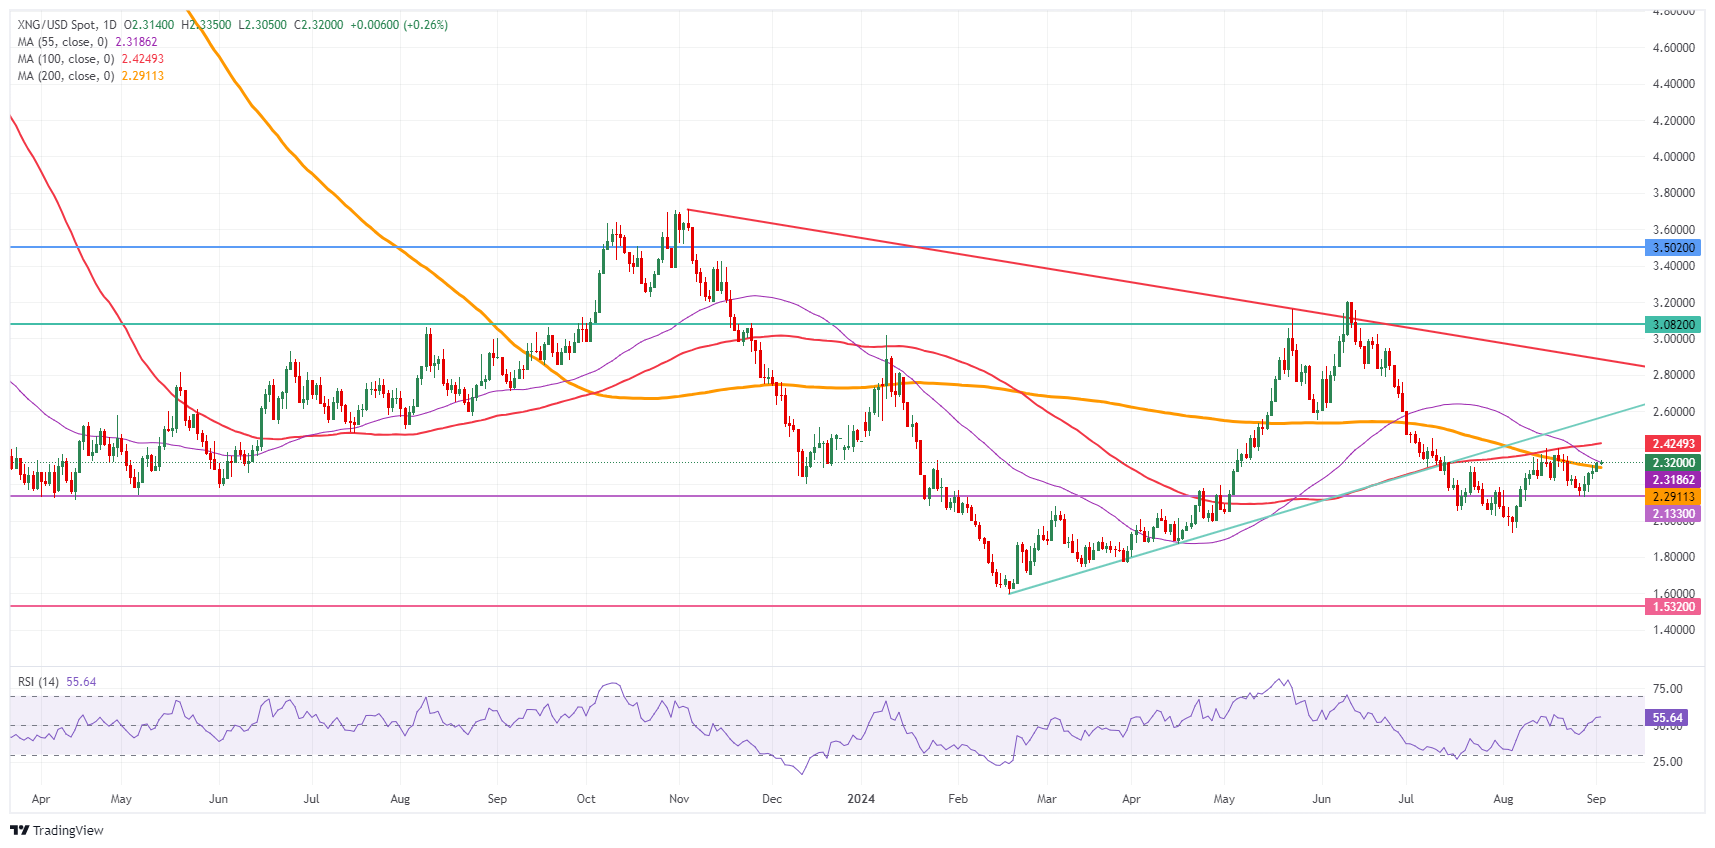1715x848 pixels.
Task: Click the TradingView text link
Action: [x=68, y=830]
